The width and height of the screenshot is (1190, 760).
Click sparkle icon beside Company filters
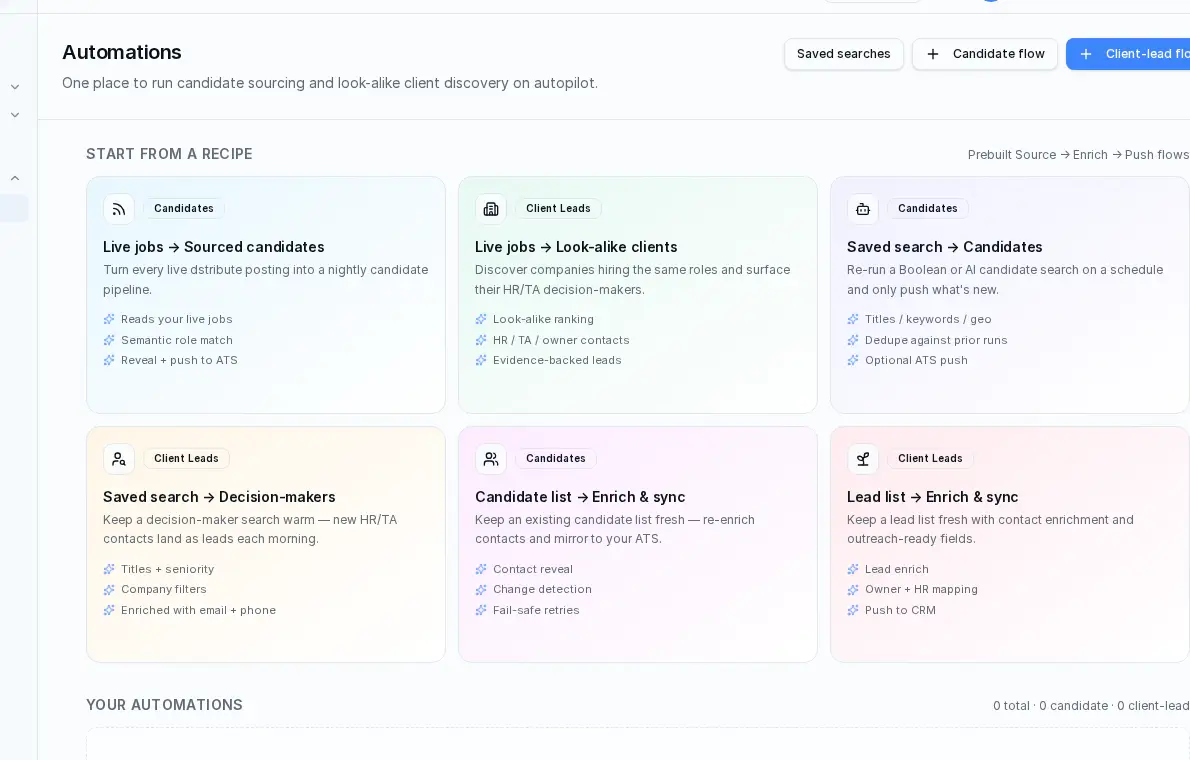tap(109, 590)
